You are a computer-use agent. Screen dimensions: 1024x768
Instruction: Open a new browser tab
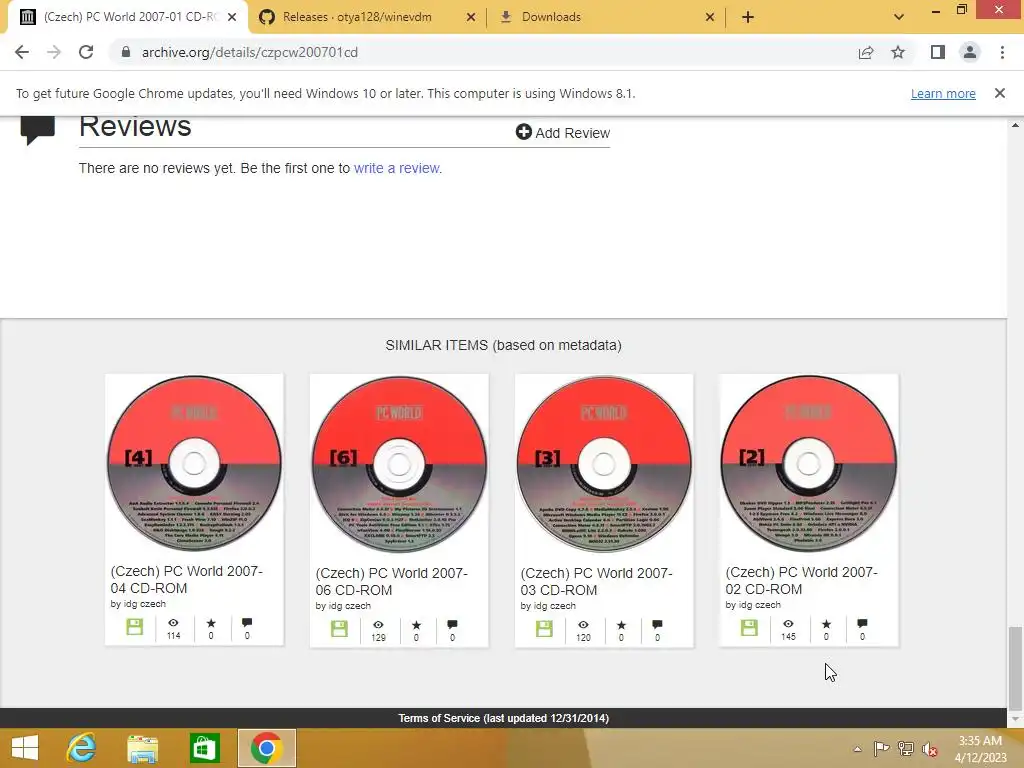tap(748, 17)
